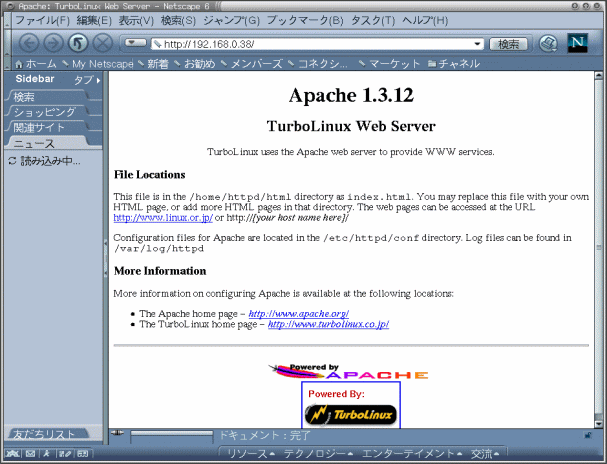Open the URL bar history dropdown arrow
The image size is (607, 464).
pos(480,44)
